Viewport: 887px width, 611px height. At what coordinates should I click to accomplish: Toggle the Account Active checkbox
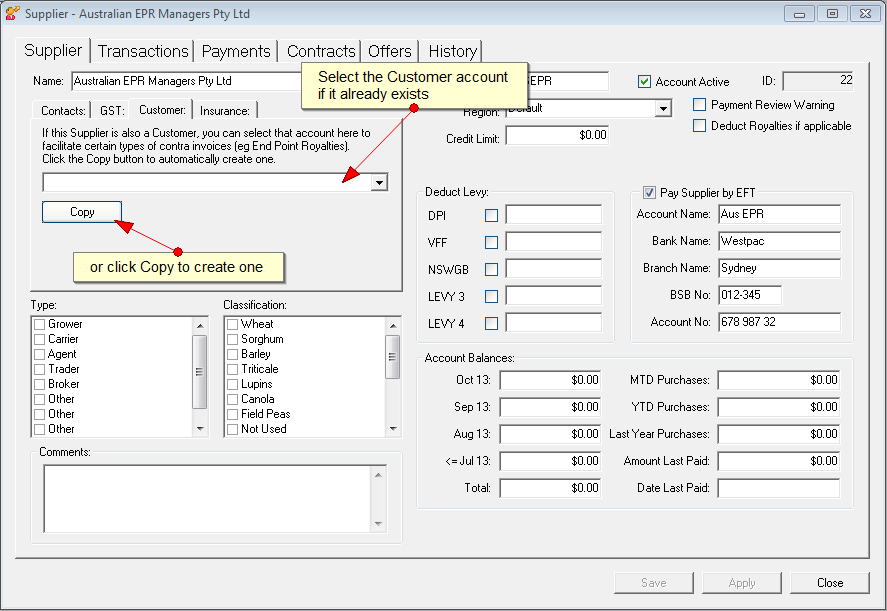pos(646,82)
